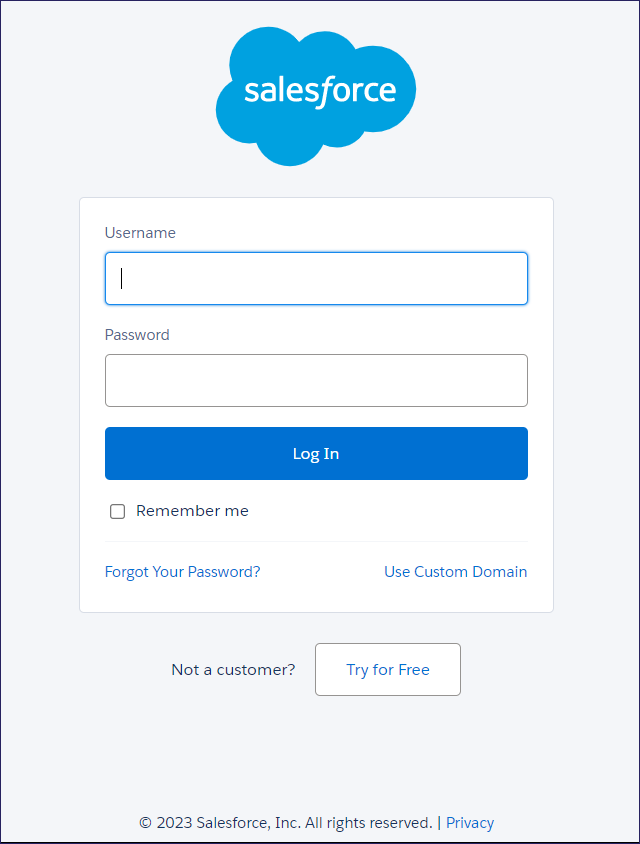The width and height of the screenshot is (640, 844).
Task: Click the Try for Free button
Action: pos(388,669)
